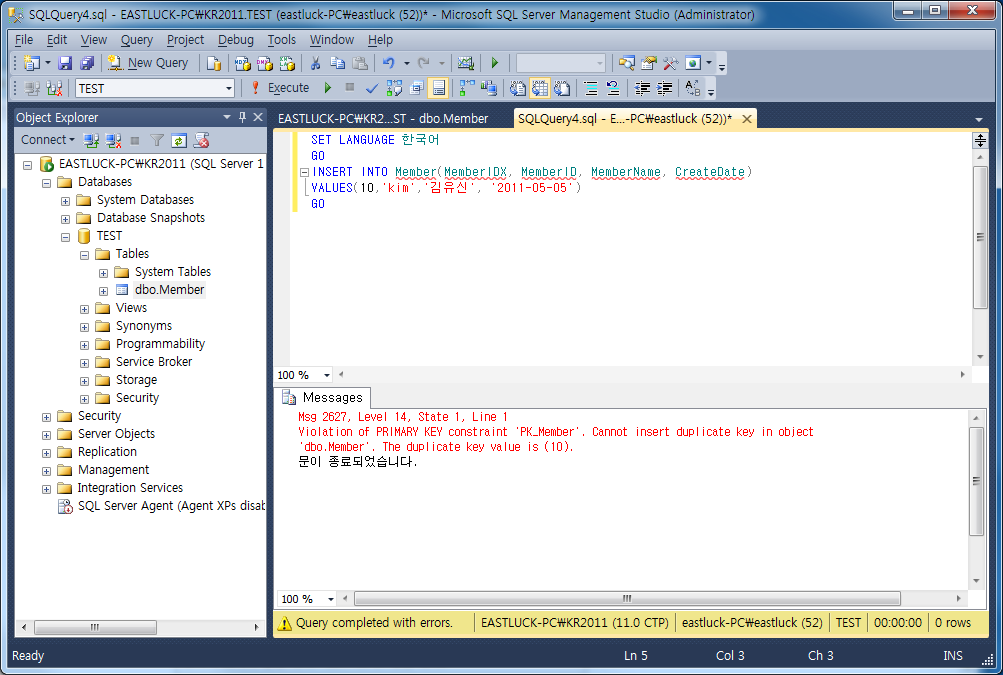Click the 'Query completed with errors.' status text
The image size is (1003, 675).
pos(374,623)
